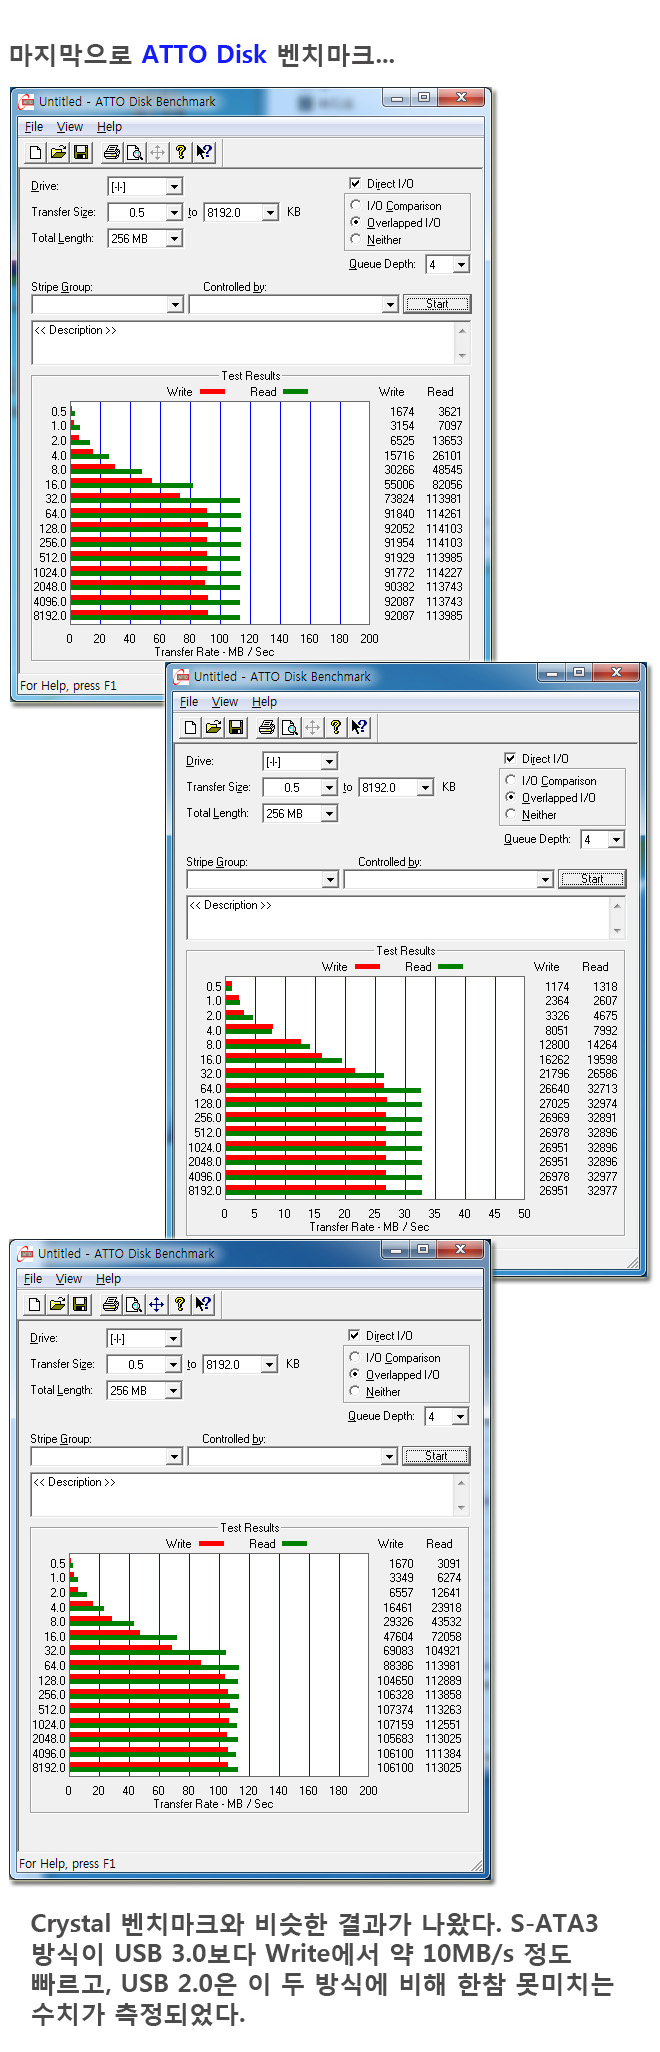Select Neither radio in bottom ATTO window
Image resolution: width=660 pixels, height=2052 pixels.
point(355,1391)
